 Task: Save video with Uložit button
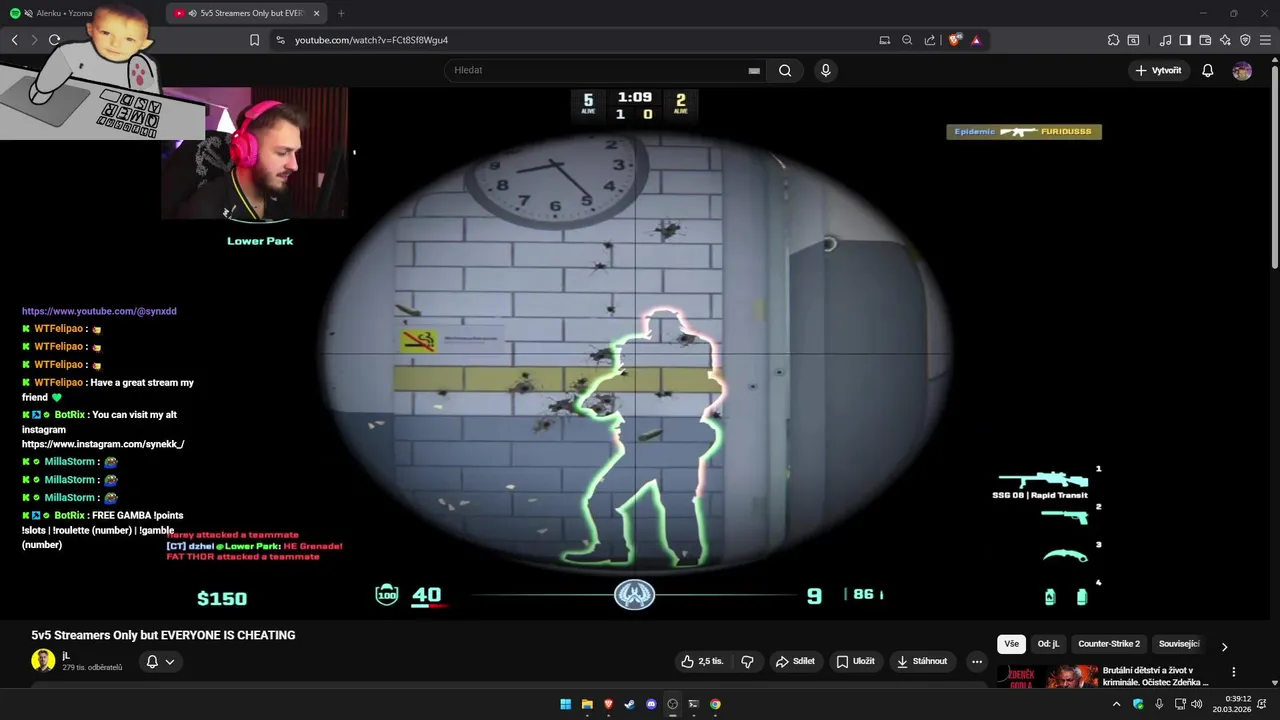click(x=855, y=661)
